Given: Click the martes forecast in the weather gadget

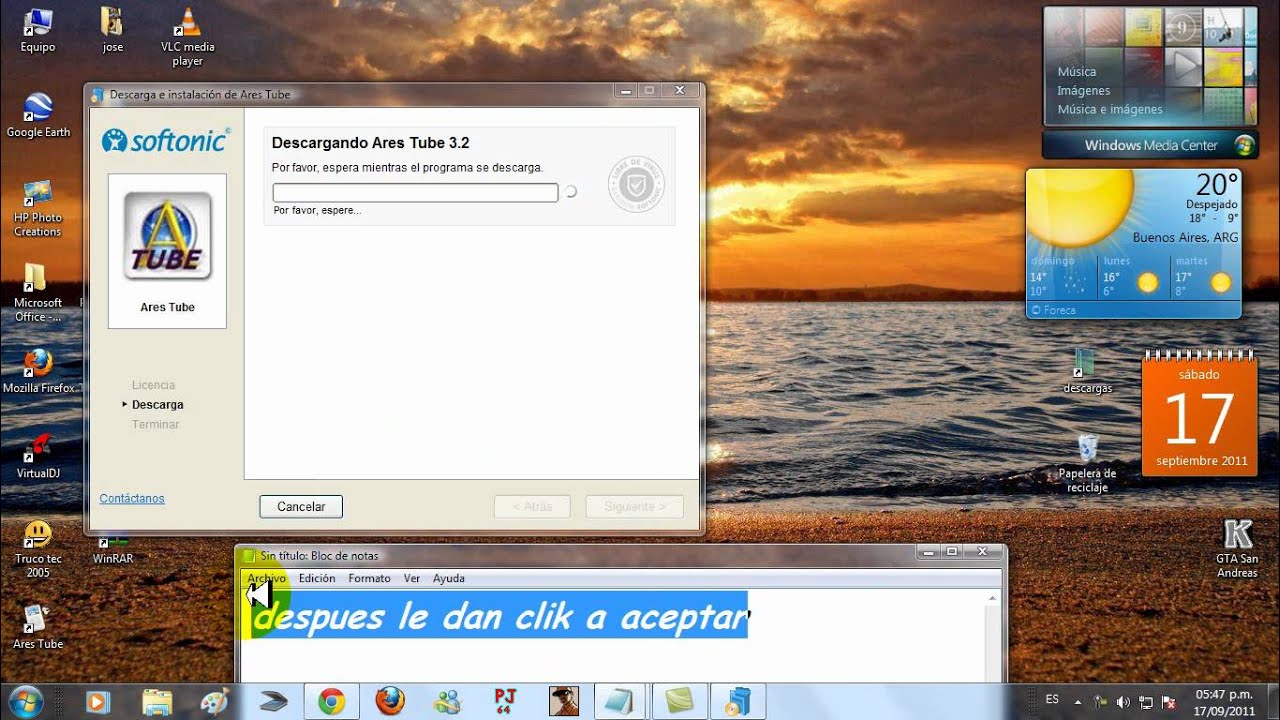Looking at the screenshot, I should point(1204,277).
